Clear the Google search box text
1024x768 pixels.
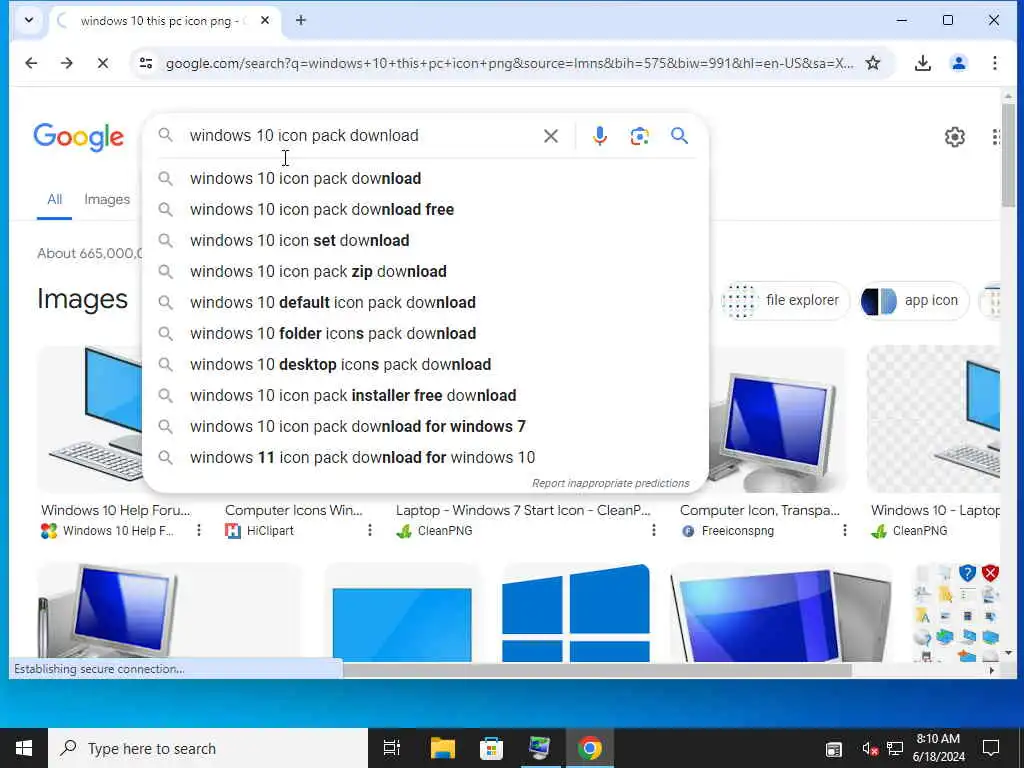[x=551, y=136]
